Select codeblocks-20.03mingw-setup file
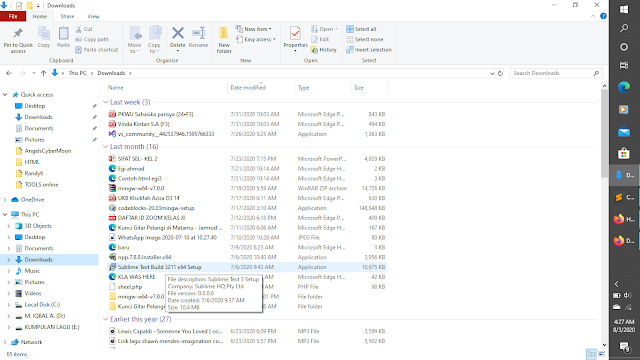This screenshot has width=640, height=360. click(x=156, y=208)
